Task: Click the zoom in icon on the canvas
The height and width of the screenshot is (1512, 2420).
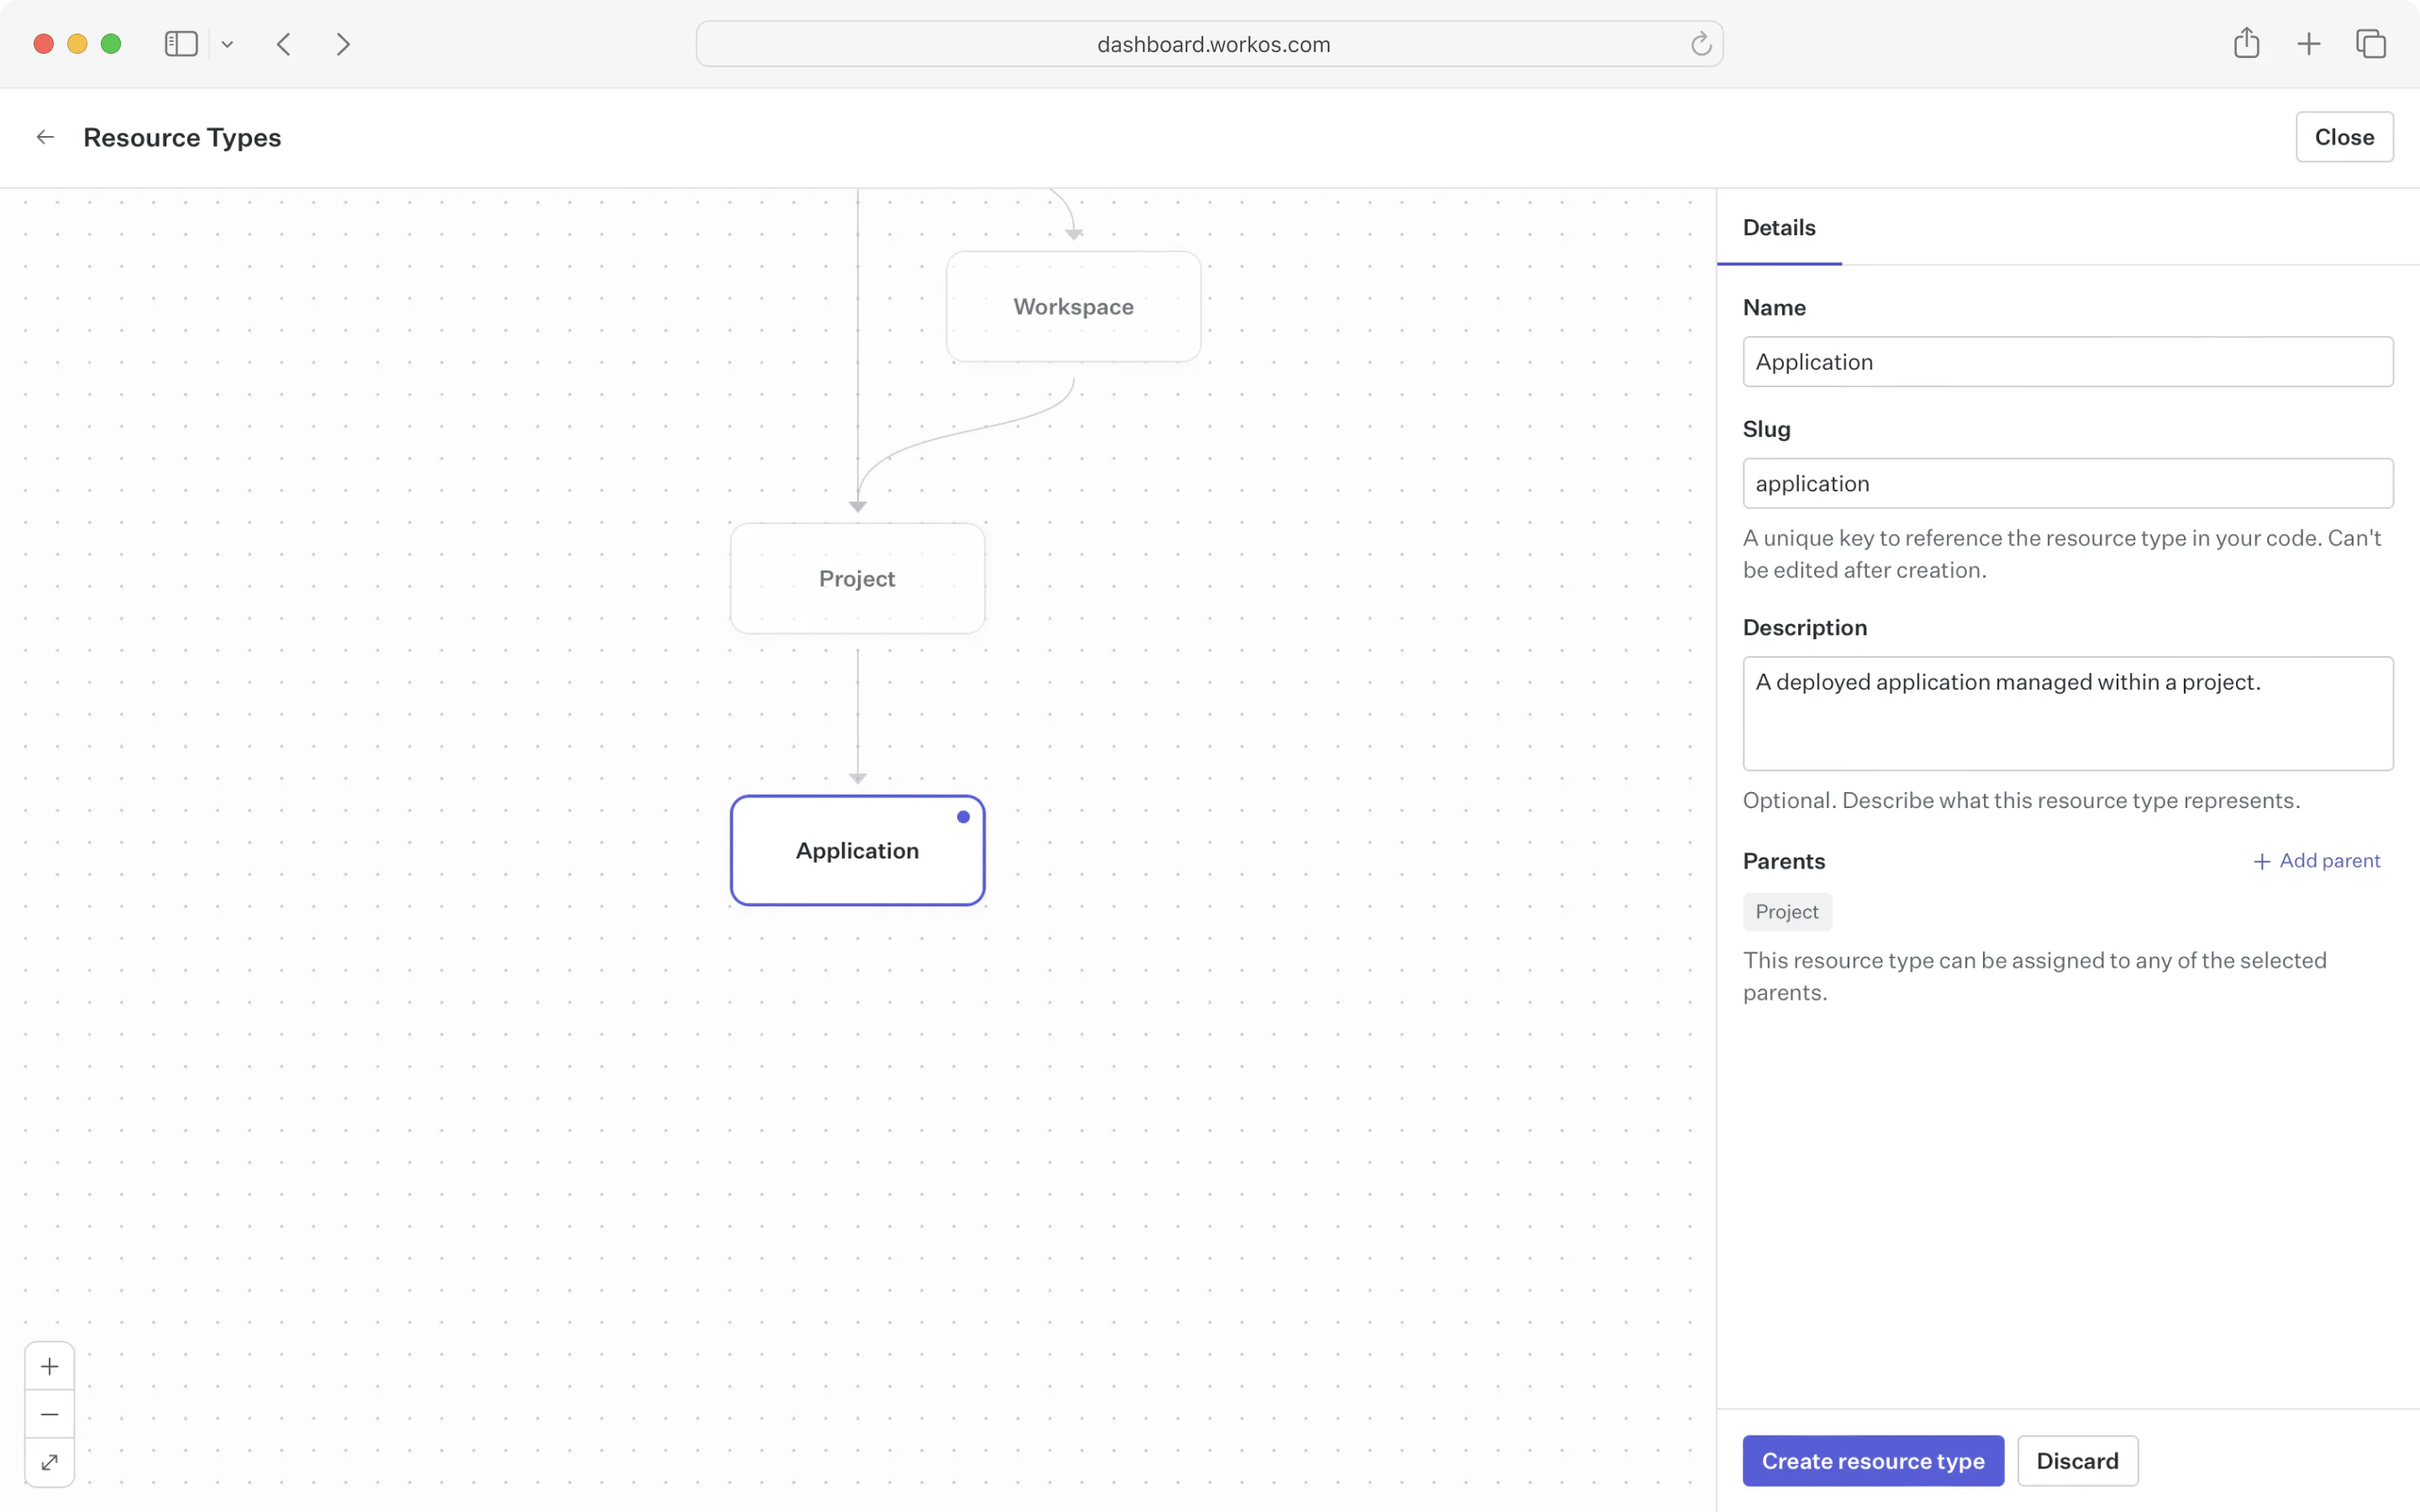Action: point(49,1365)
